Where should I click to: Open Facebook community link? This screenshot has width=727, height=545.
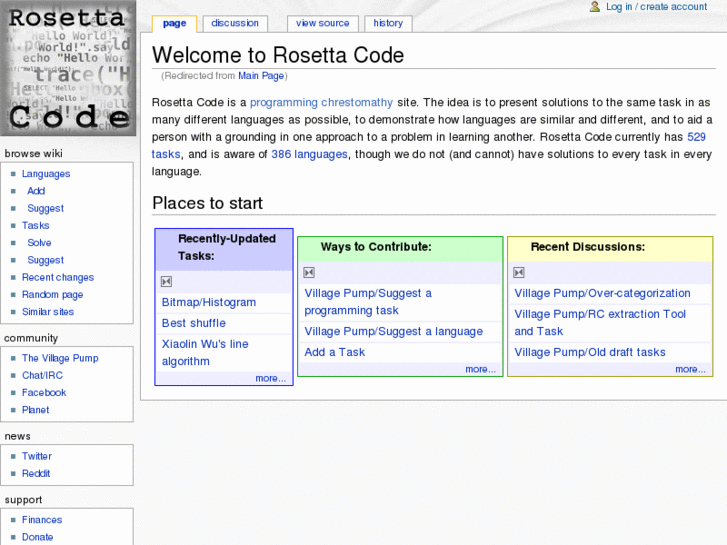coord(44,392)
